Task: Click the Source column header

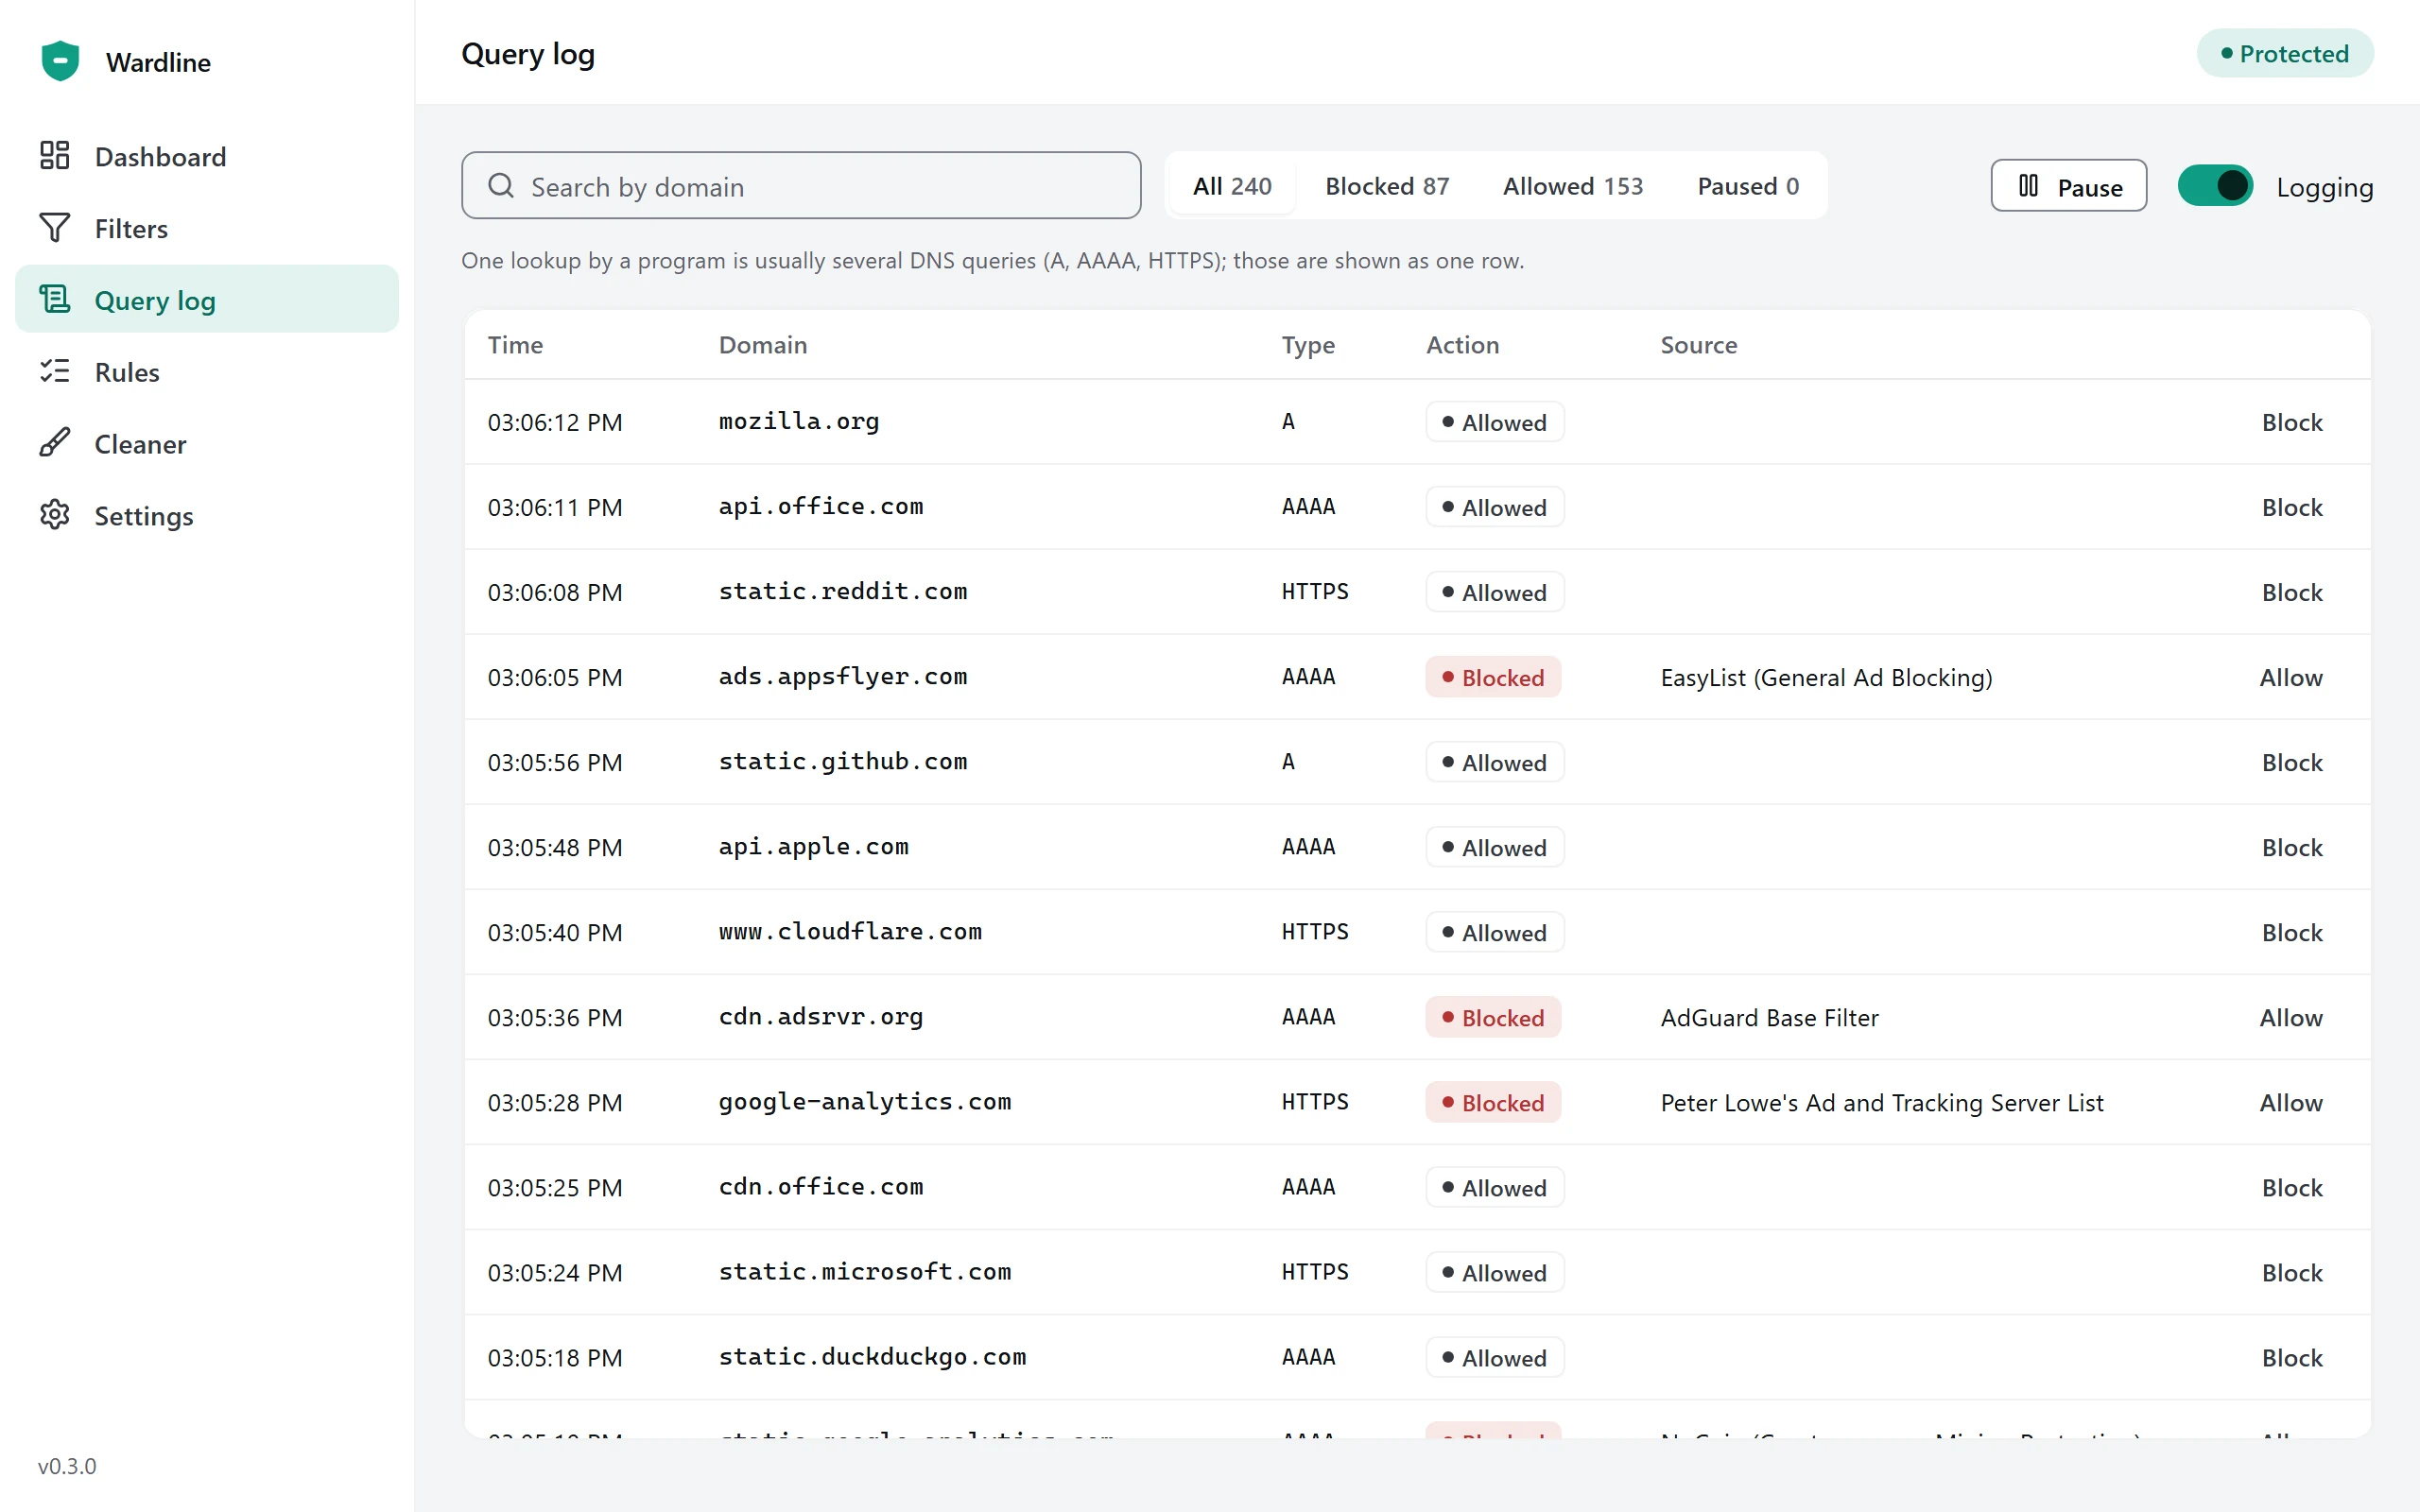Action: [1699, 345]
